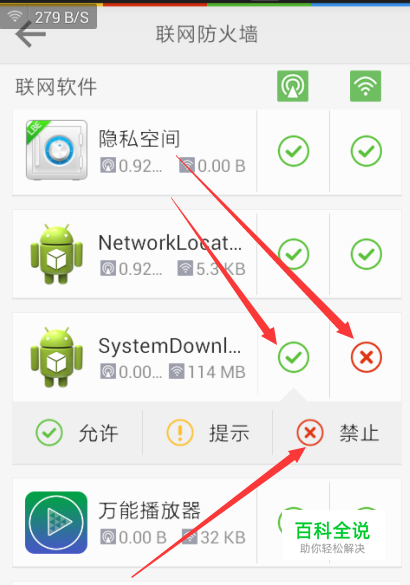This screenshot has width=410, height=585.
Task: Tap the back arrow icon
Action: coord(31,34)
